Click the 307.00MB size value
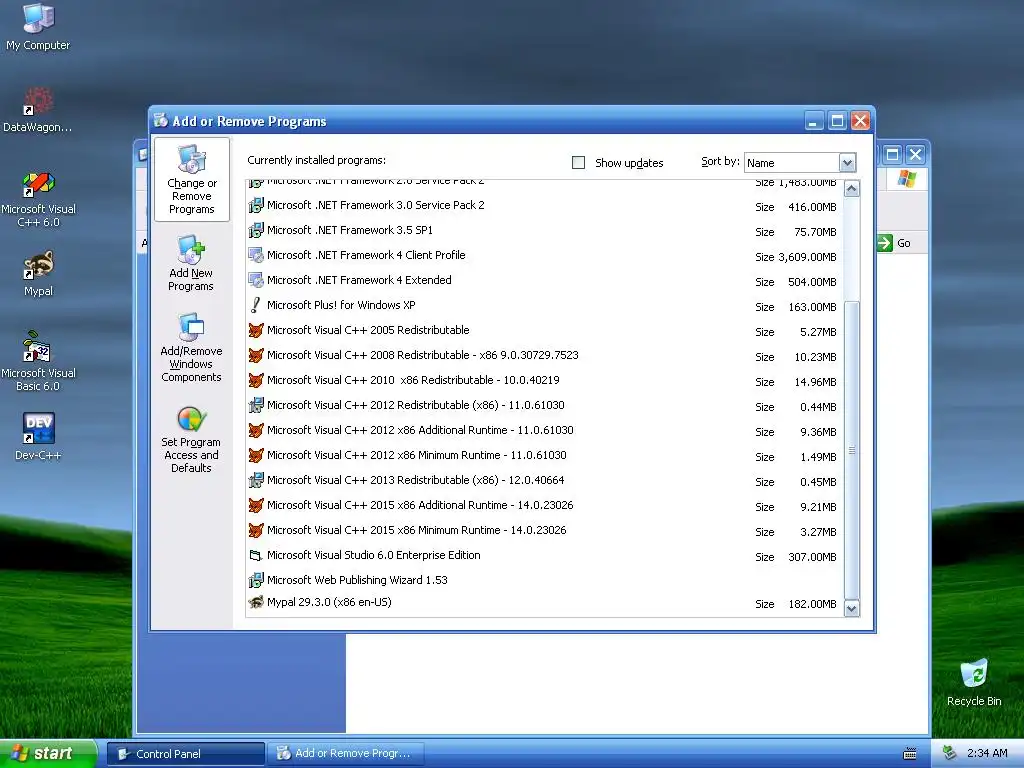Screen dimensions: 1024x768 pyautogui.click(x=812, y=557)
